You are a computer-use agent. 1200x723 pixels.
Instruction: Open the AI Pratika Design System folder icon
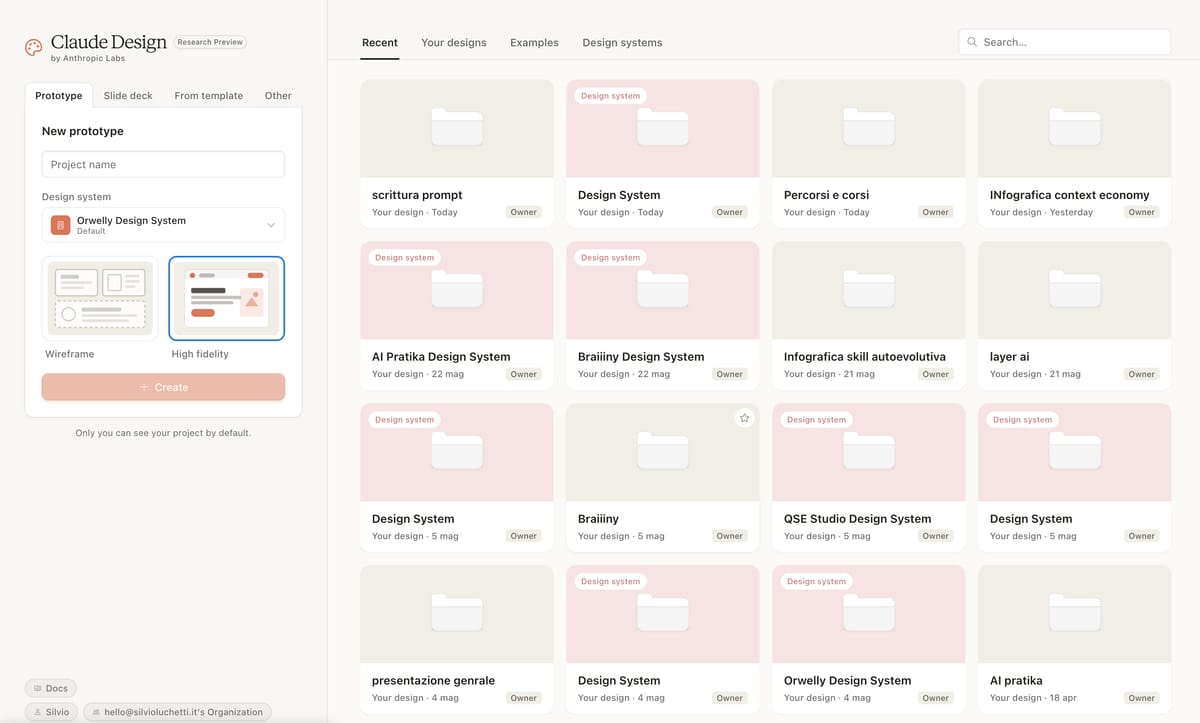[457, 289]
